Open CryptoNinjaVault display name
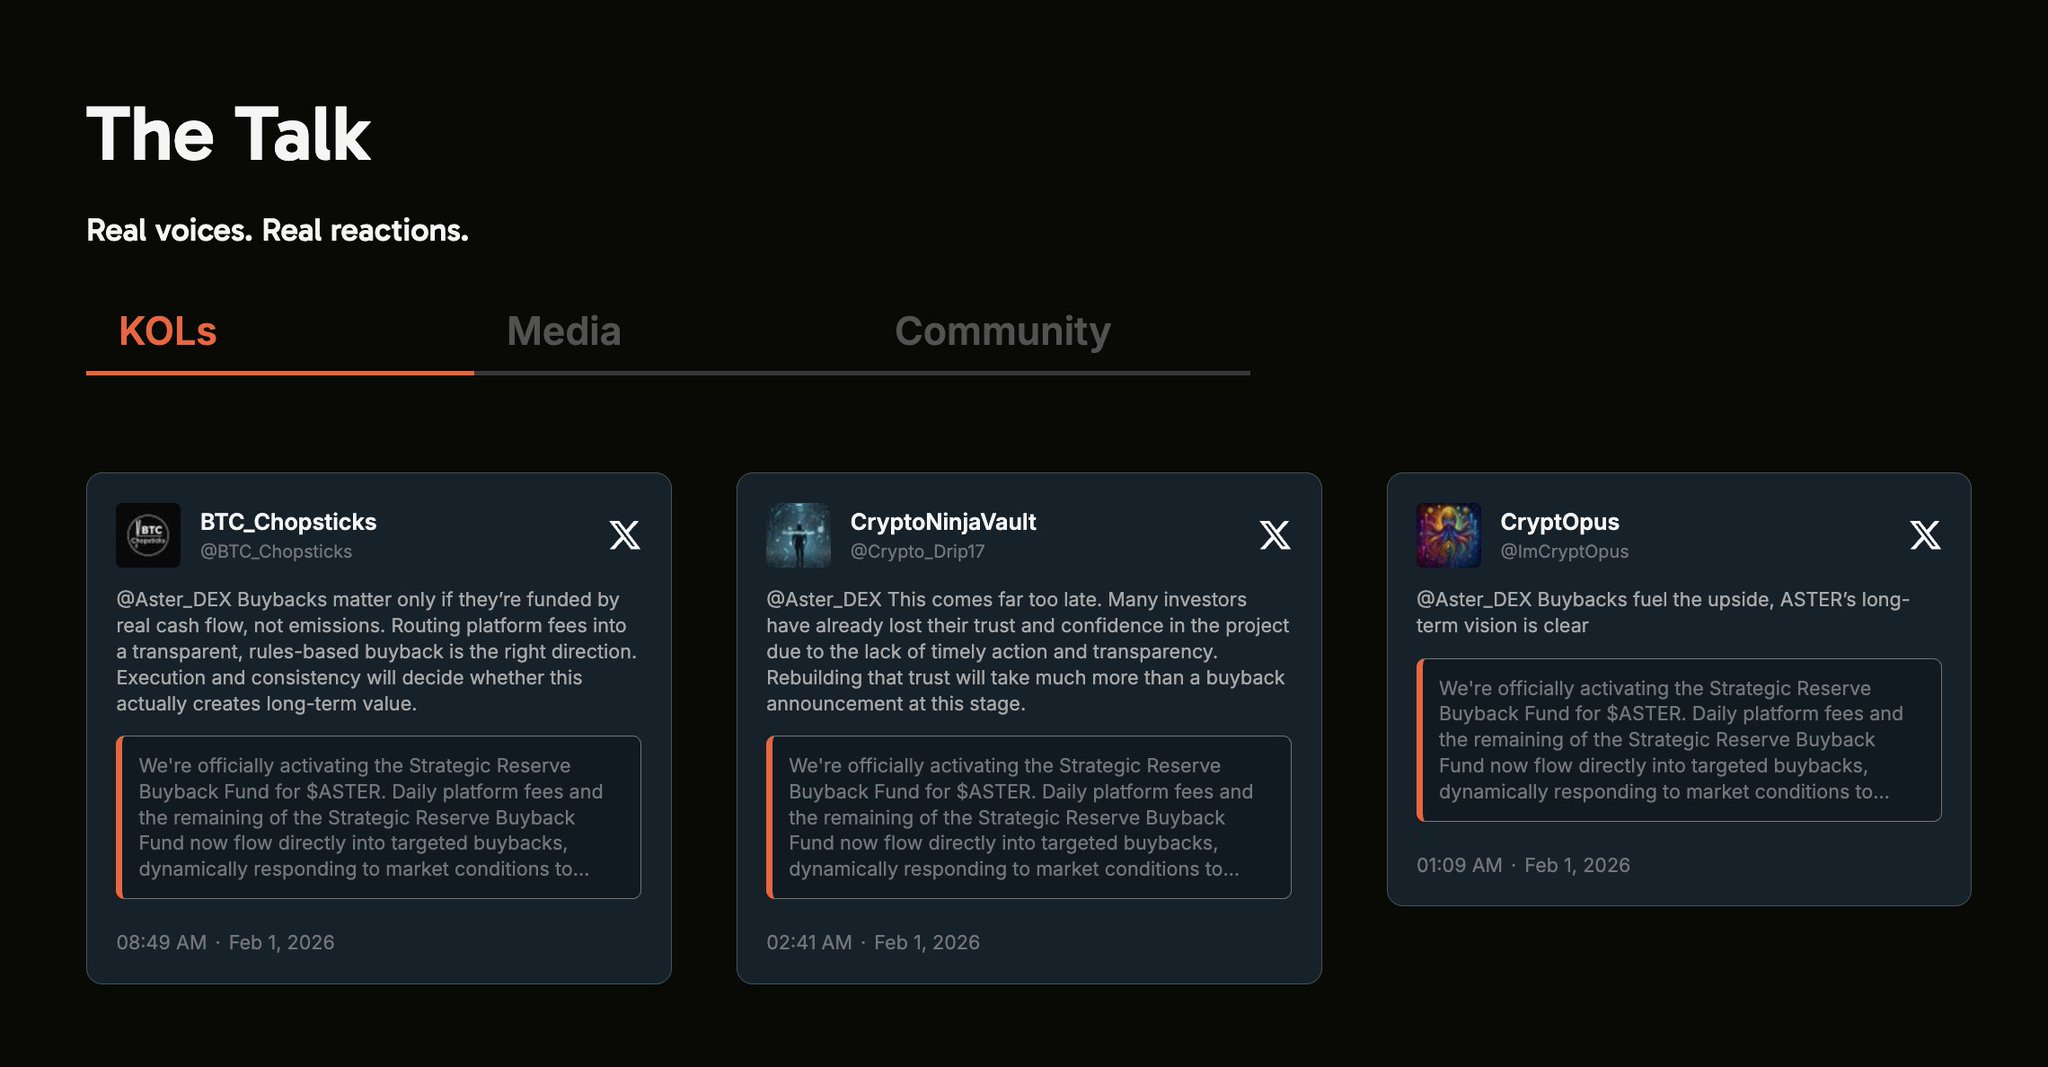Screen dimensions: 2048x1067 (x=943, y=522)
